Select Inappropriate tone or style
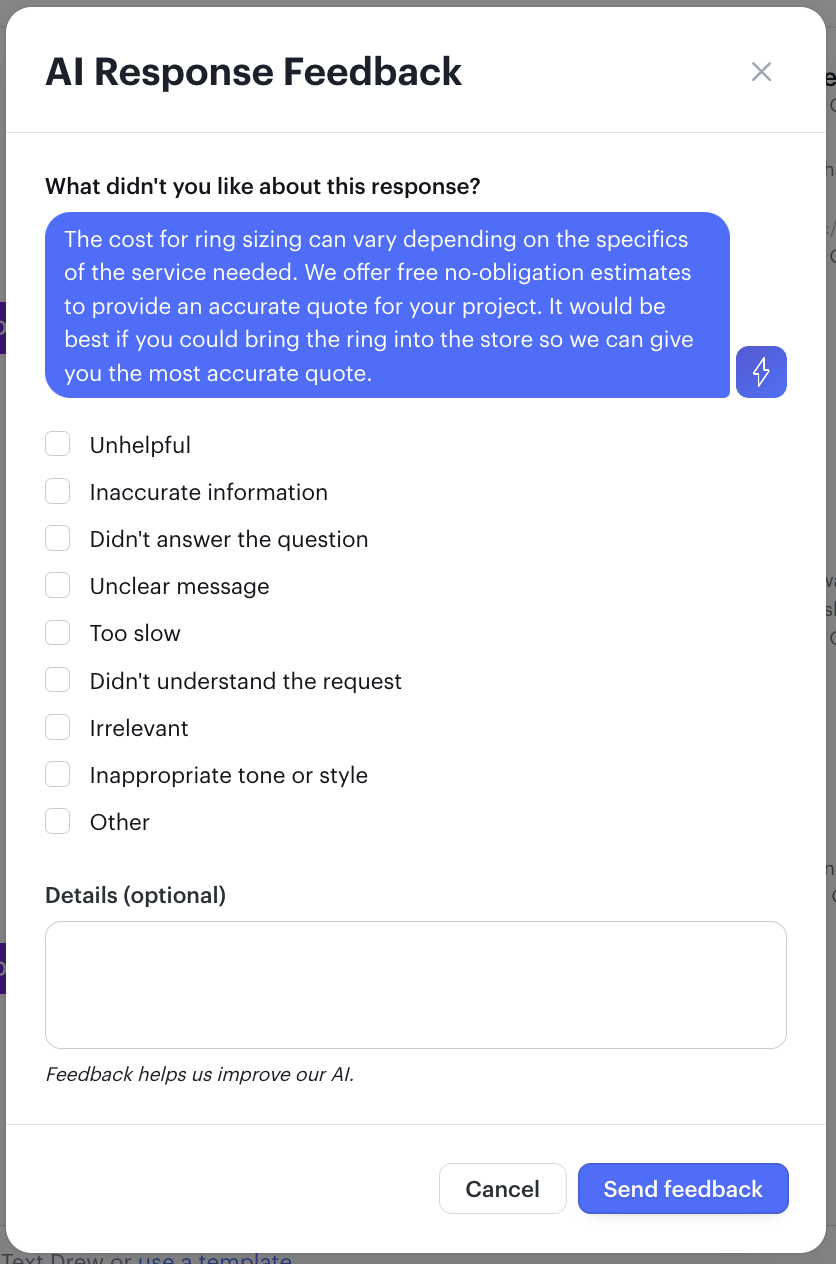 pos(57,773)
